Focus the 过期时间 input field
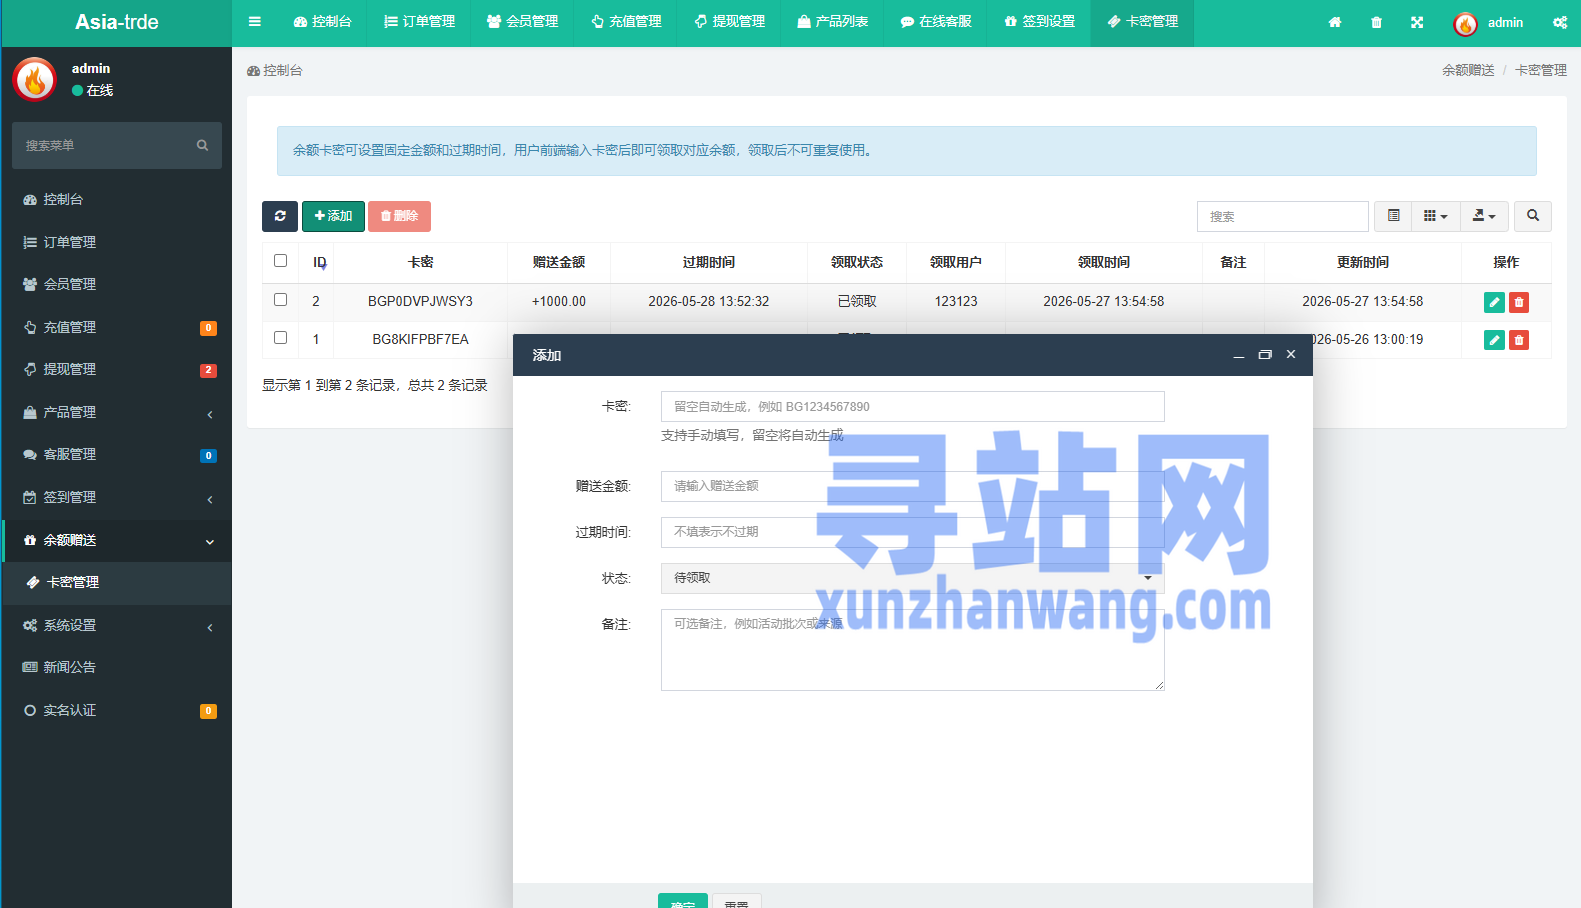 coord(912,532)
